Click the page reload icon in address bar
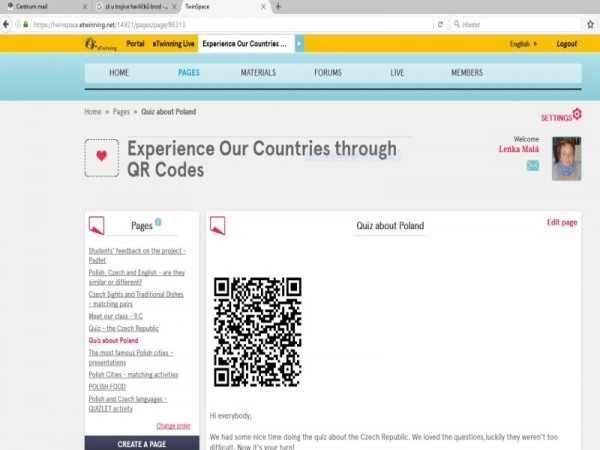The image size is (600, 450). [x=440, y=24]
